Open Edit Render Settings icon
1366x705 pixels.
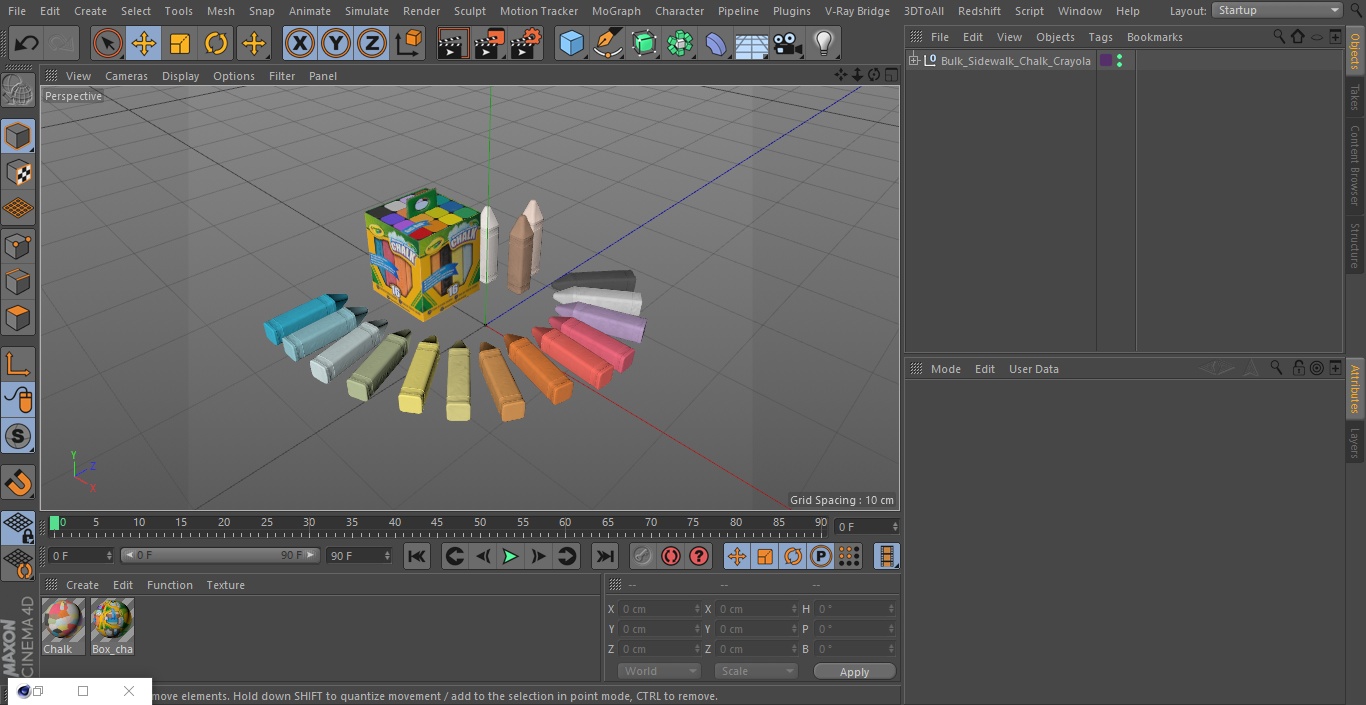(x=526, y=43)
